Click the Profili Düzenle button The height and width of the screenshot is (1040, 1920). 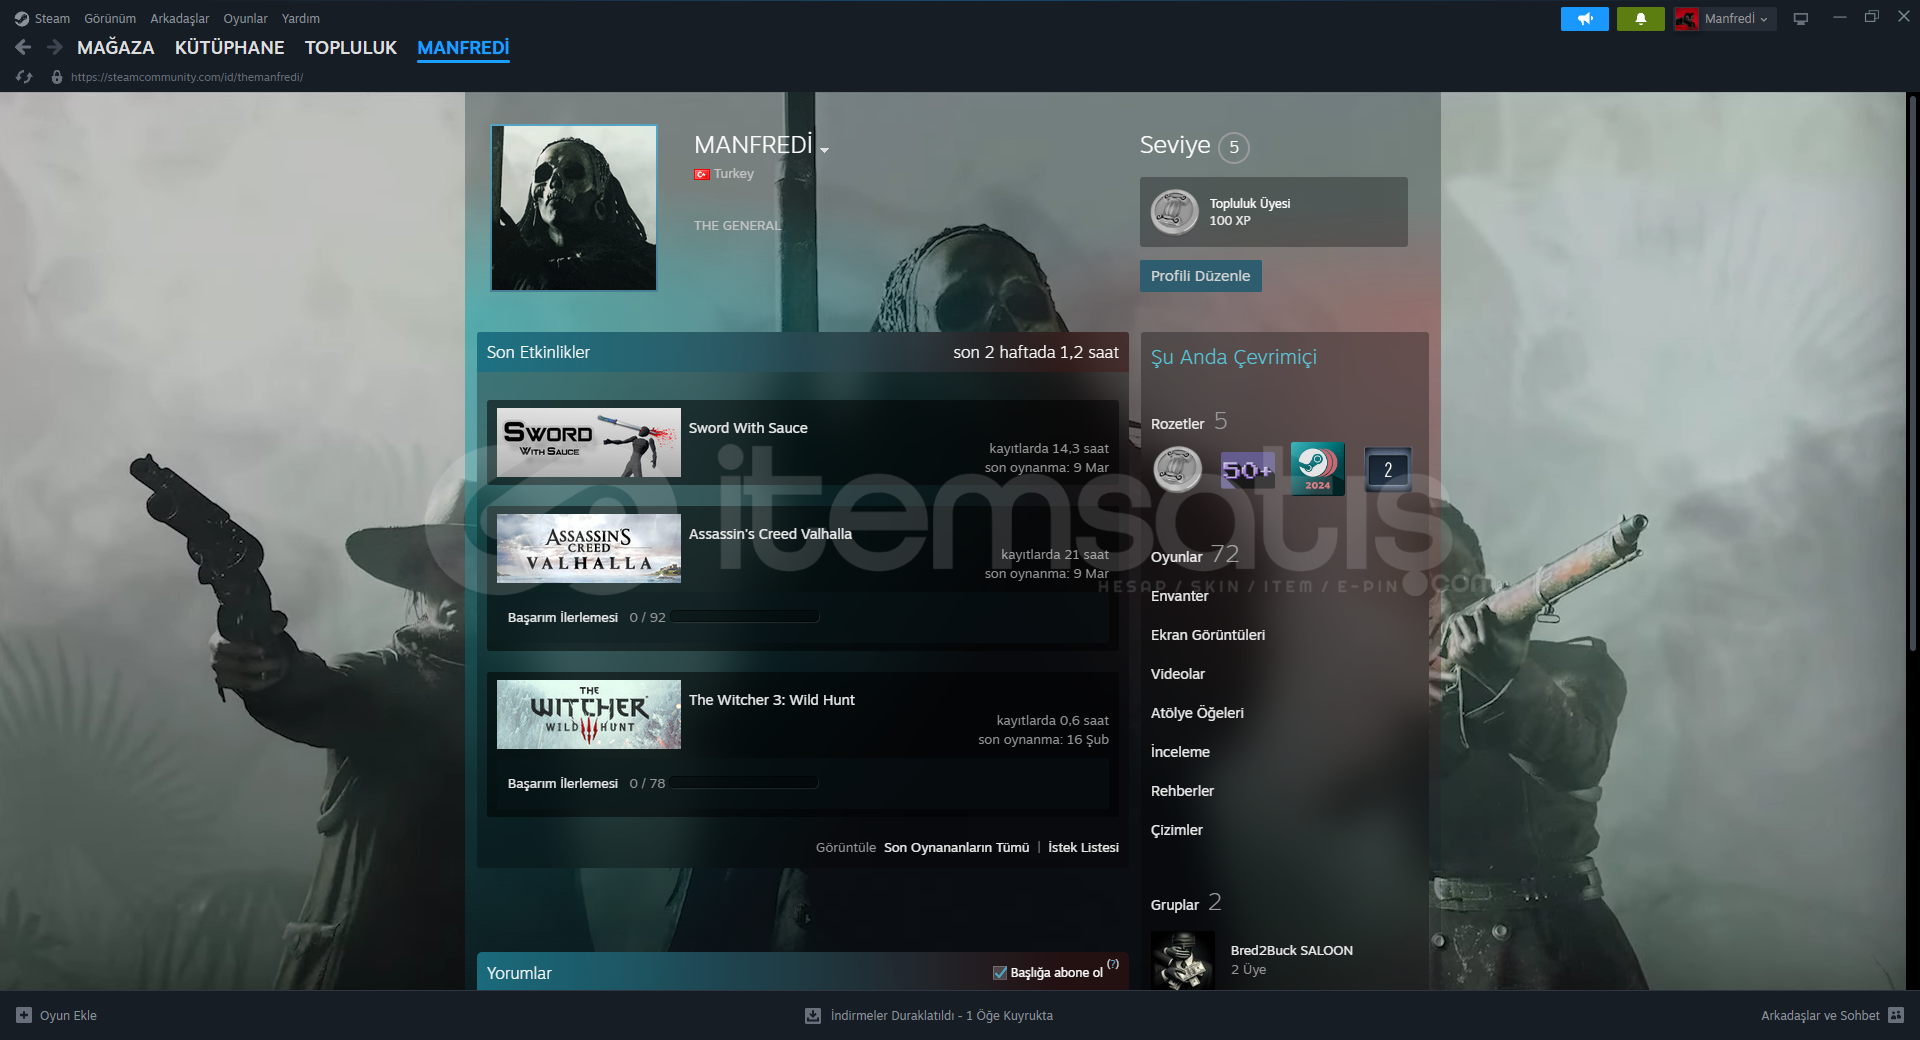pyautogui.click(x=1200, y=276)
